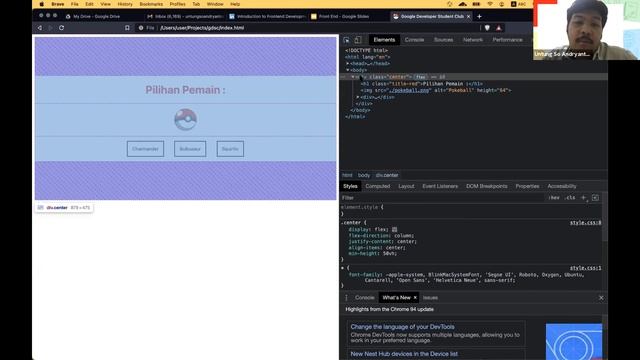The height and width of the screenshot is (360, 640).
Task: Close the Google Developer Student Club tab
Action: pos(468,16)
